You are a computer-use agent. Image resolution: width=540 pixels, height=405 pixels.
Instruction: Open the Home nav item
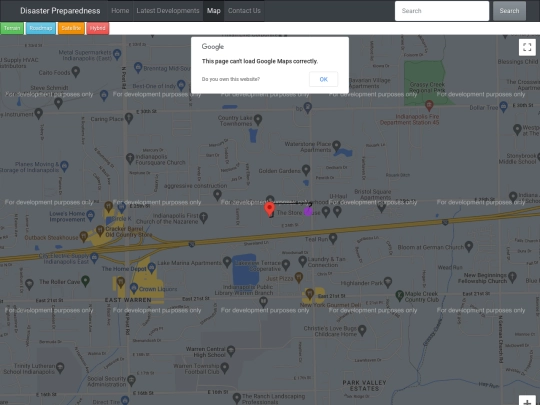pyautogui.click(x=120, y=11)
